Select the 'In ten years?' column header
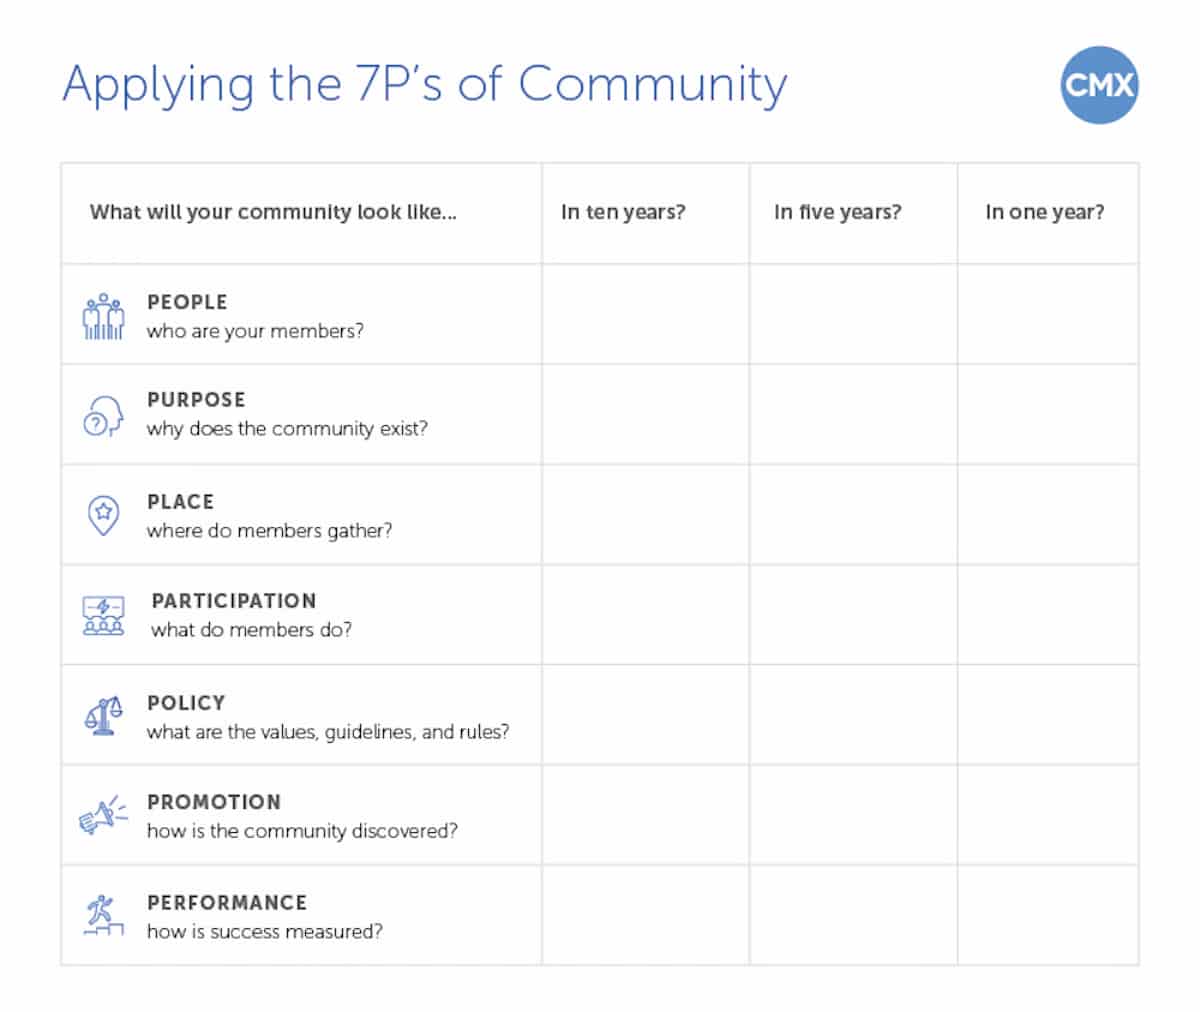The image size is (1200, 1012). point(623,212)
